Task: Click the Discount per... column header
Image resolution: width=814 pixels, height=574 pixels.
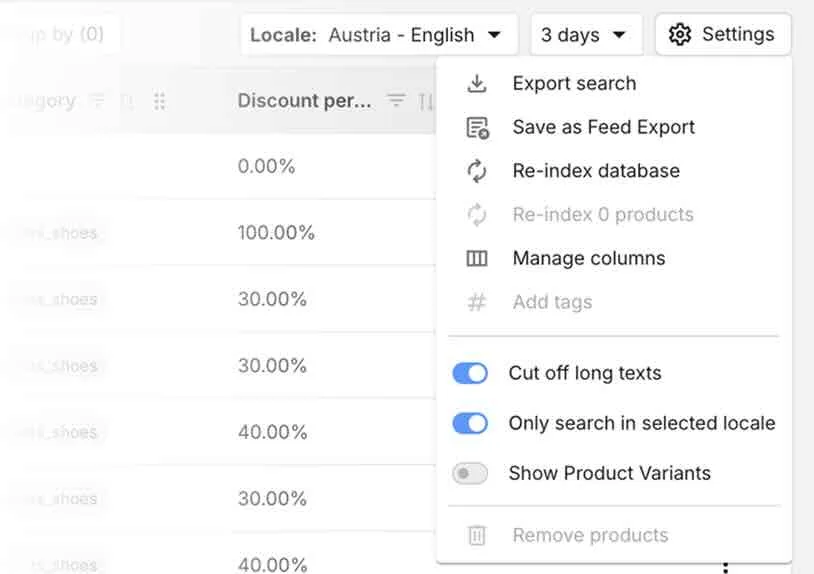Action: [304, 101]
